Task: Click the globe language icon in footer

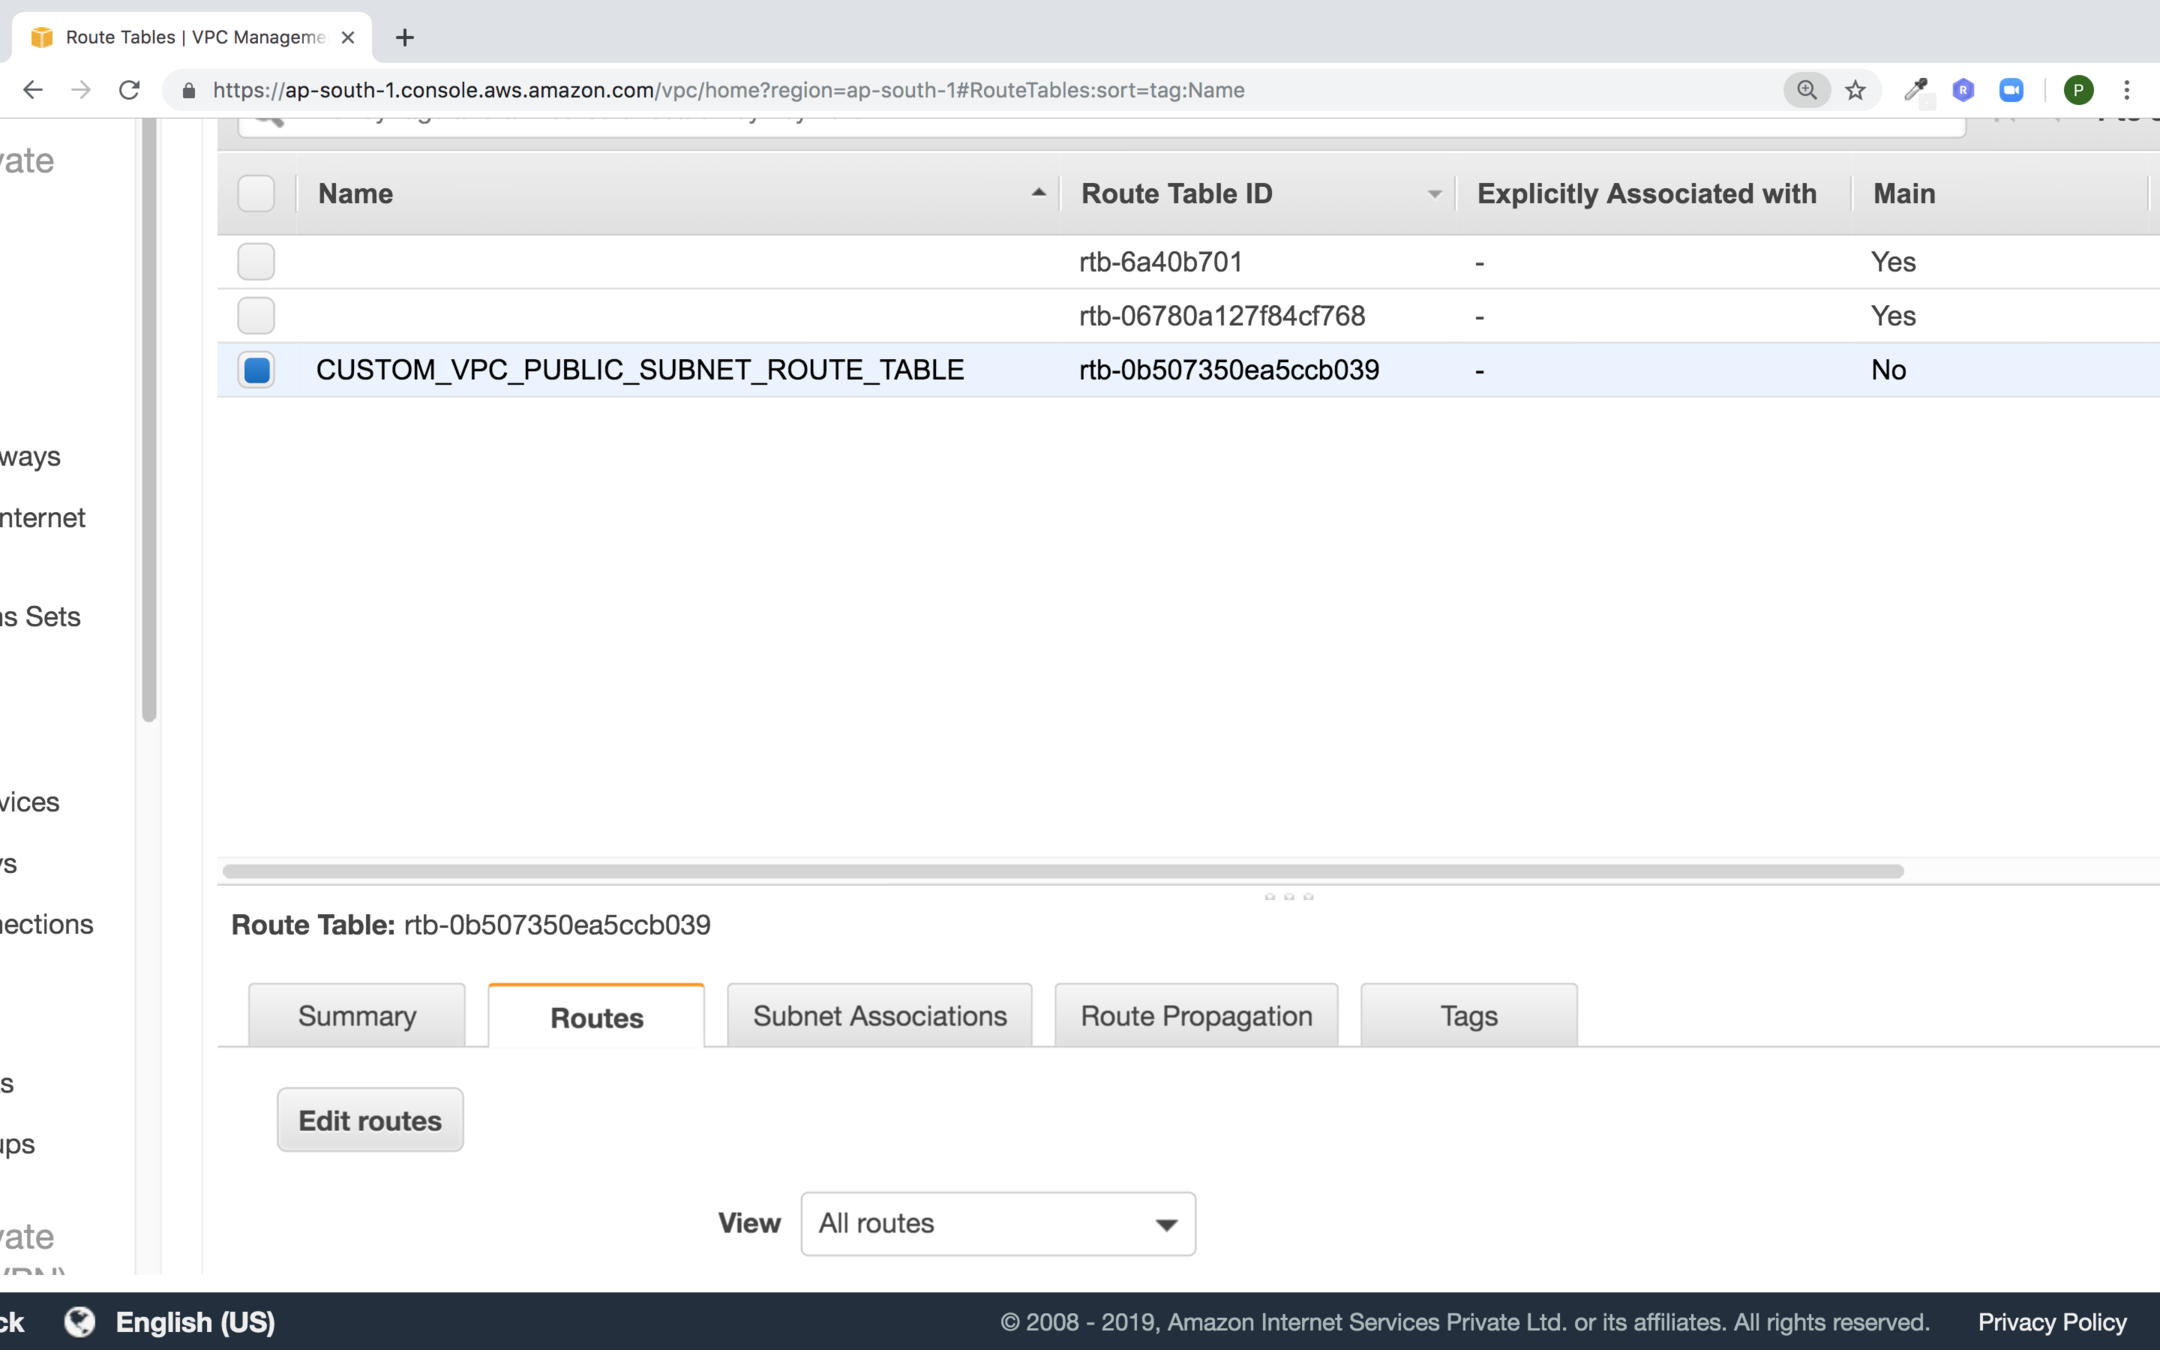Action: pyautogui.click(x=80, y=1322)
